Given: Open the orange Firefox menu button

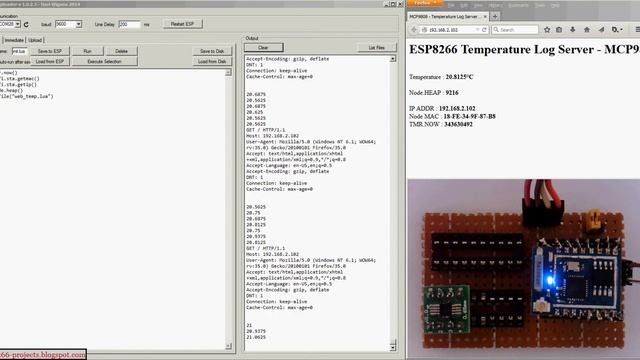Looking at the screenshot, I should click(425, 3).
